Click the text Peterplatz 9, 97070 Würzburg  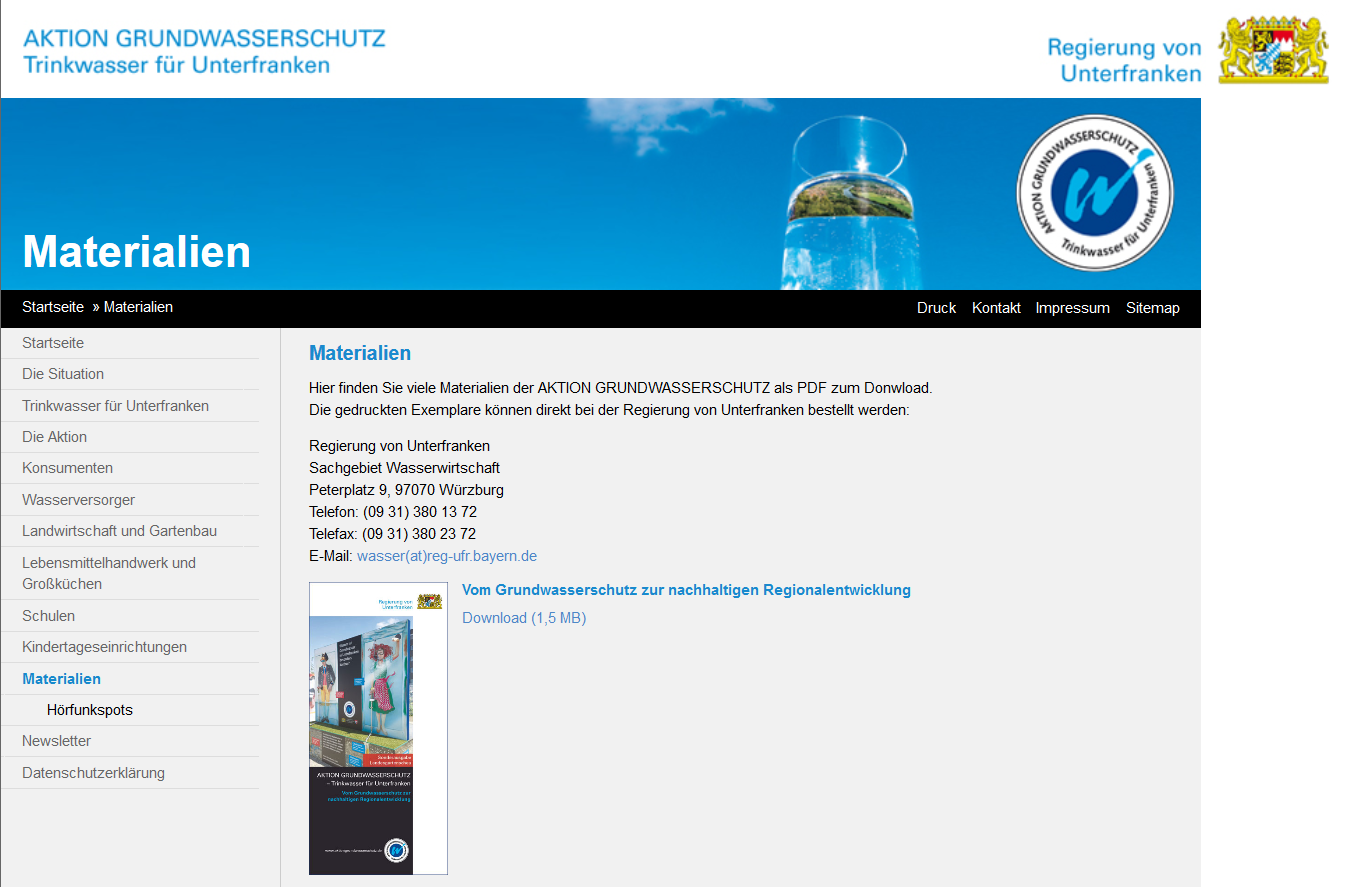pos(406,490)
